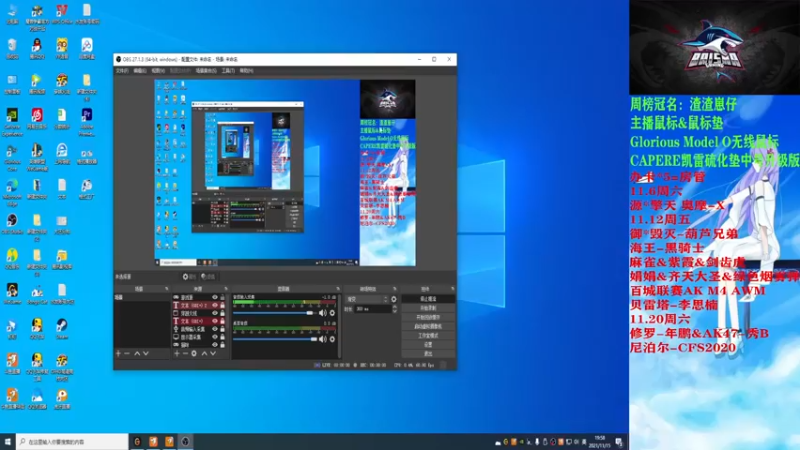Toggle visibility eye of audio input capture source
Viewport: 800px width, 450px height.
[x=215, y=329]
